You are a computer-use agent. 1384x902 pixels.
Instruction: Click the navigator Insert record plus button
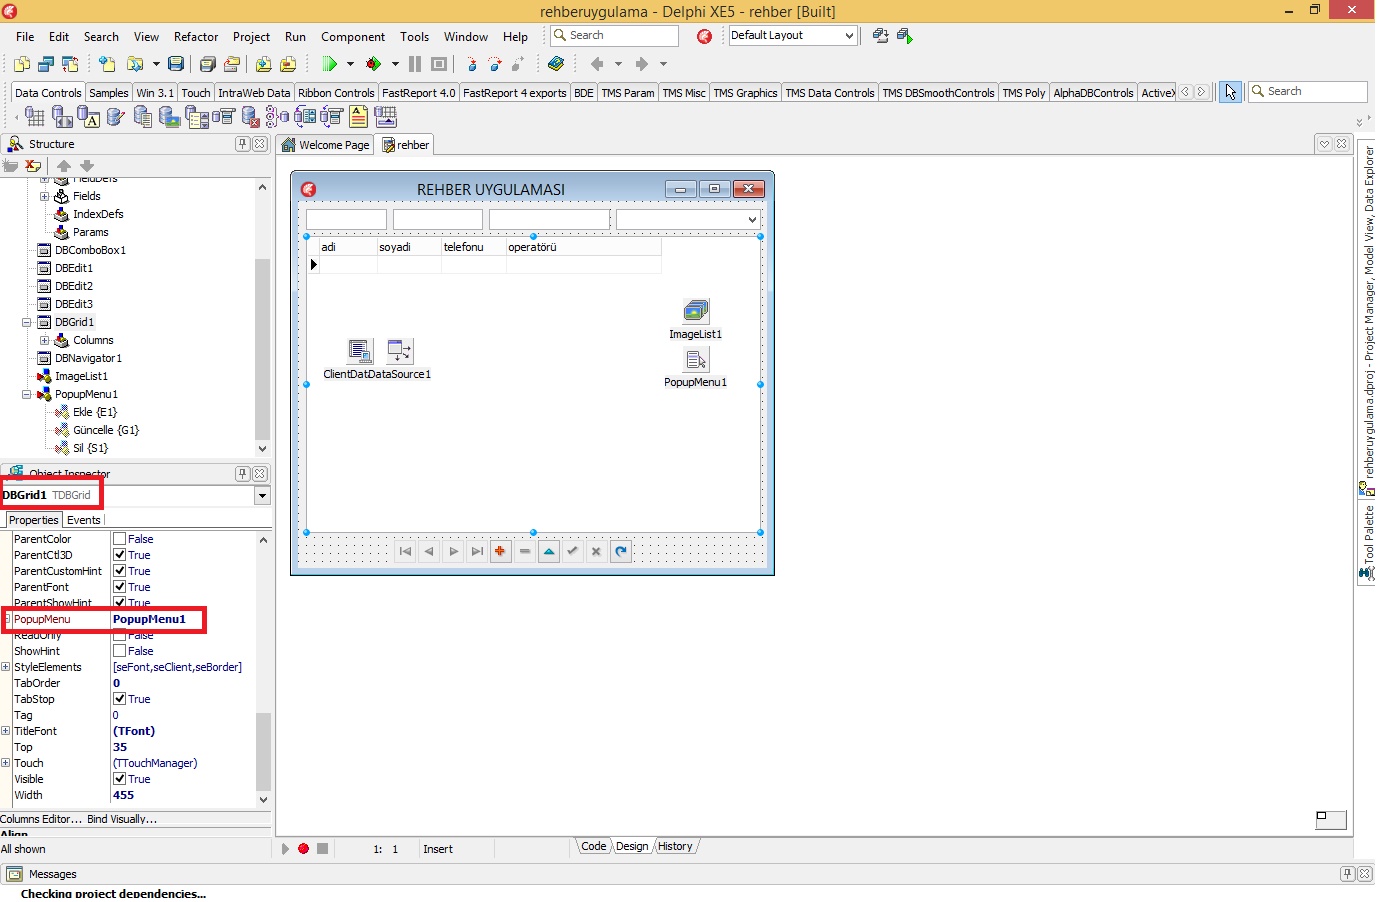[x=500, y=551]
